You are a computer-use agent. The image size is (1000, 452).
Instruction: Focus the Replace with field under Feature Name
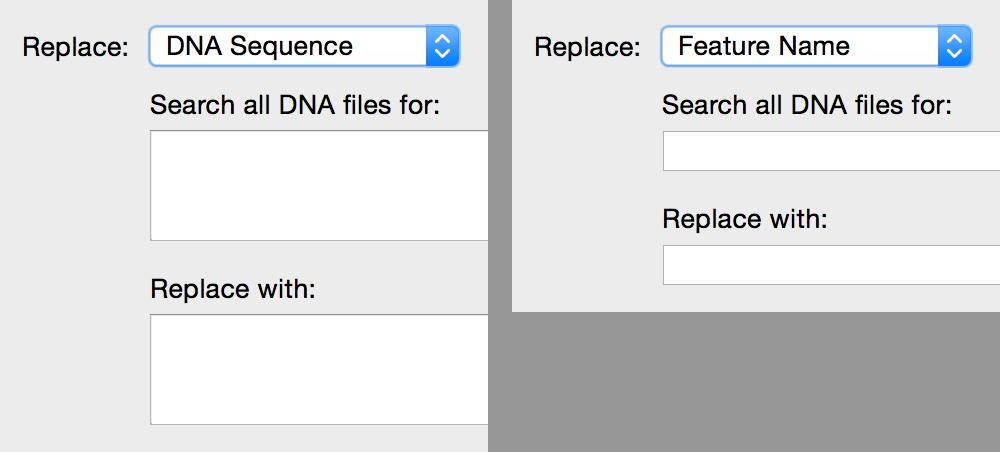click(x=830, y=265)
